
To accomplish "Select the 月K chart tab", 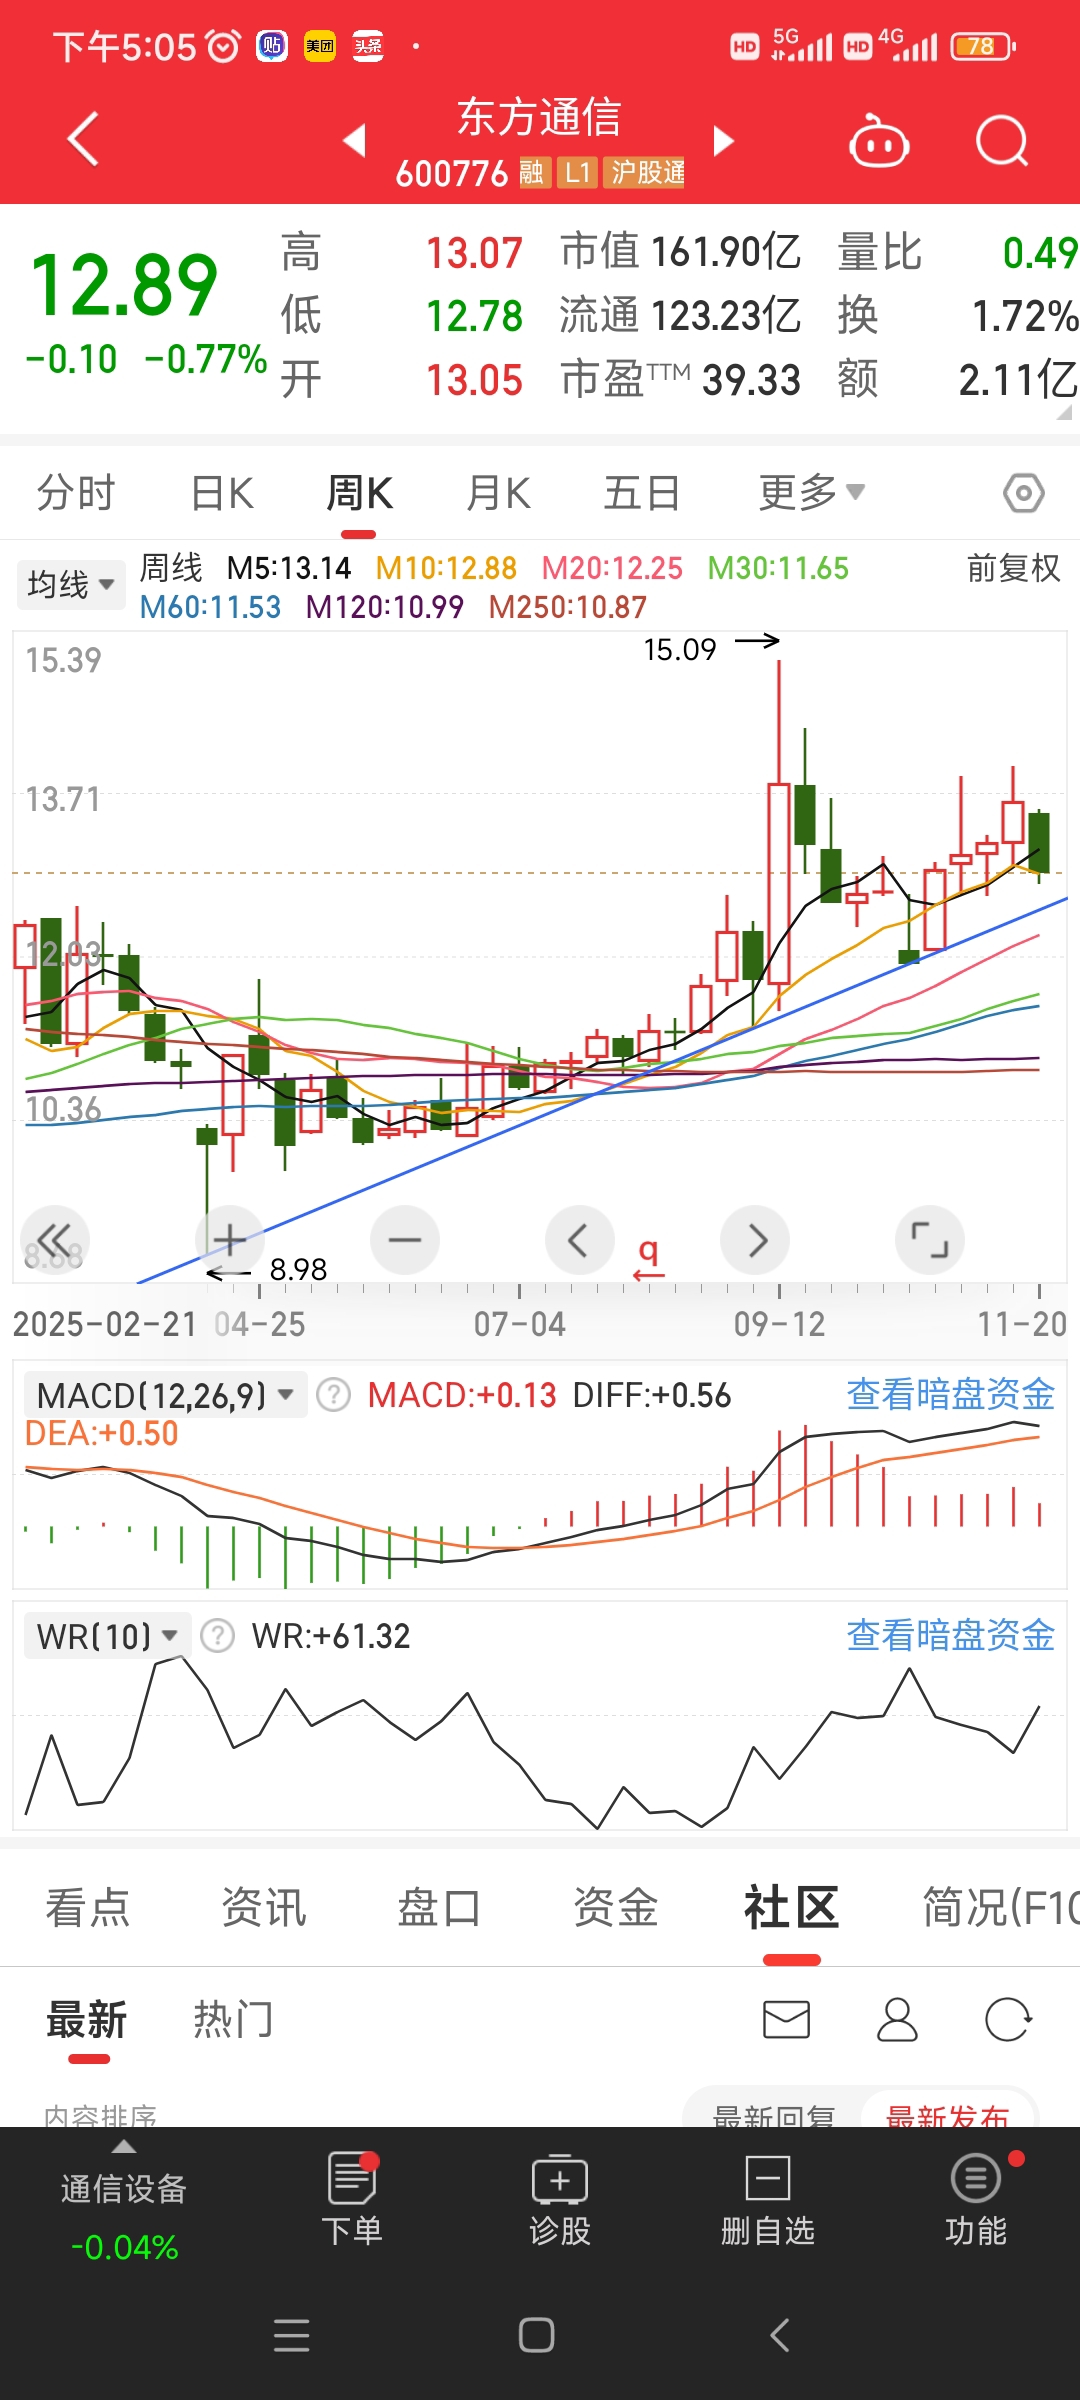I will coord(498,493).
